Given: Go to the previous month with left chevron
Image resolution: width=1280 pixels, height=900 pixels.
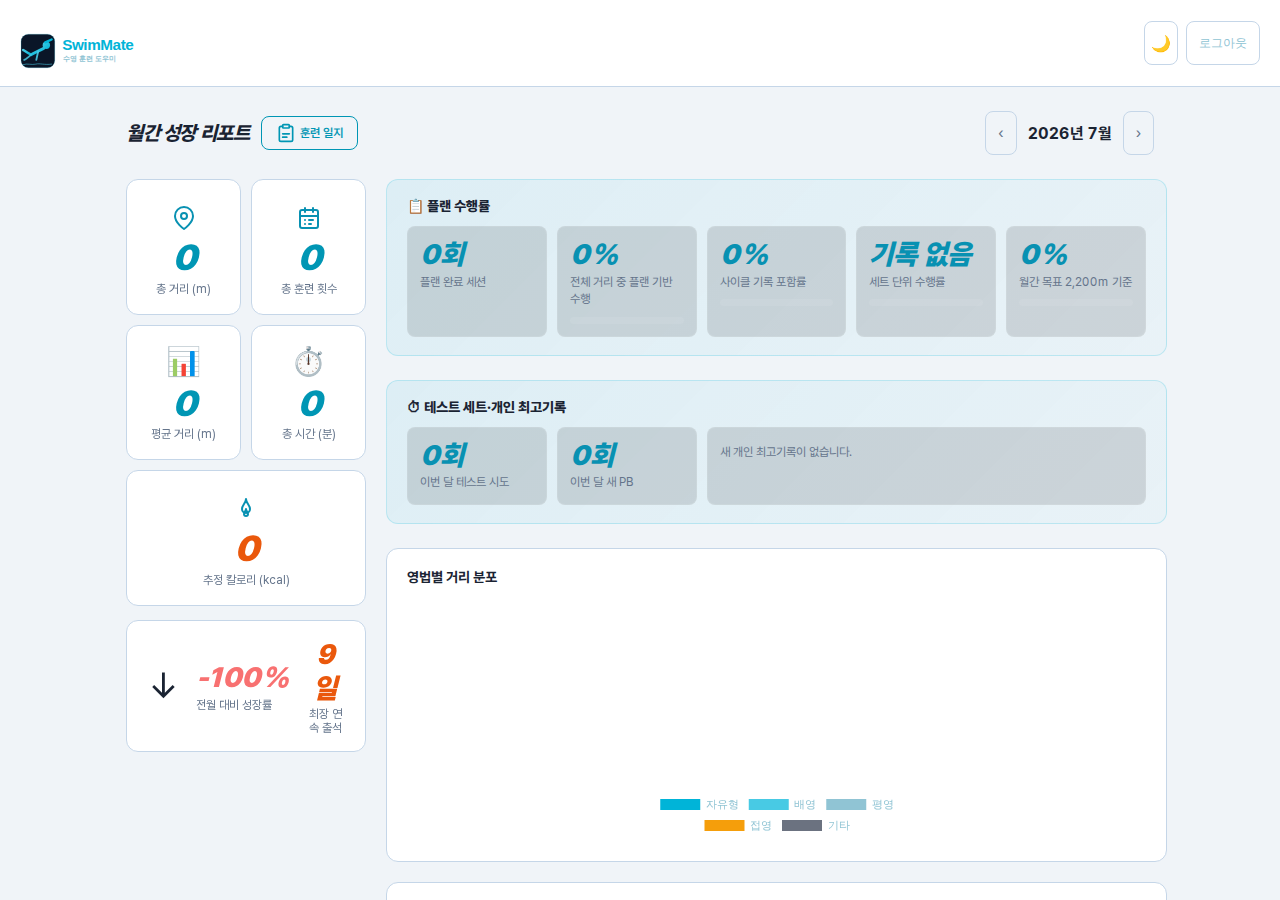Looking at the screenshot, I should click(x=1001, y=133).
